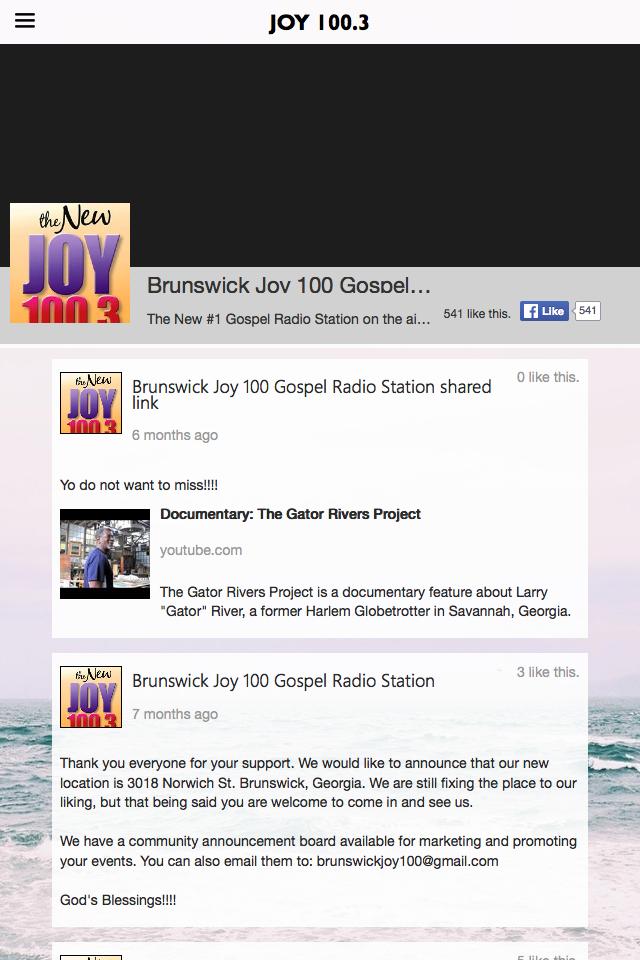640x960 pixels.
Task: Click the Facebook Like button
Action: 544,311
